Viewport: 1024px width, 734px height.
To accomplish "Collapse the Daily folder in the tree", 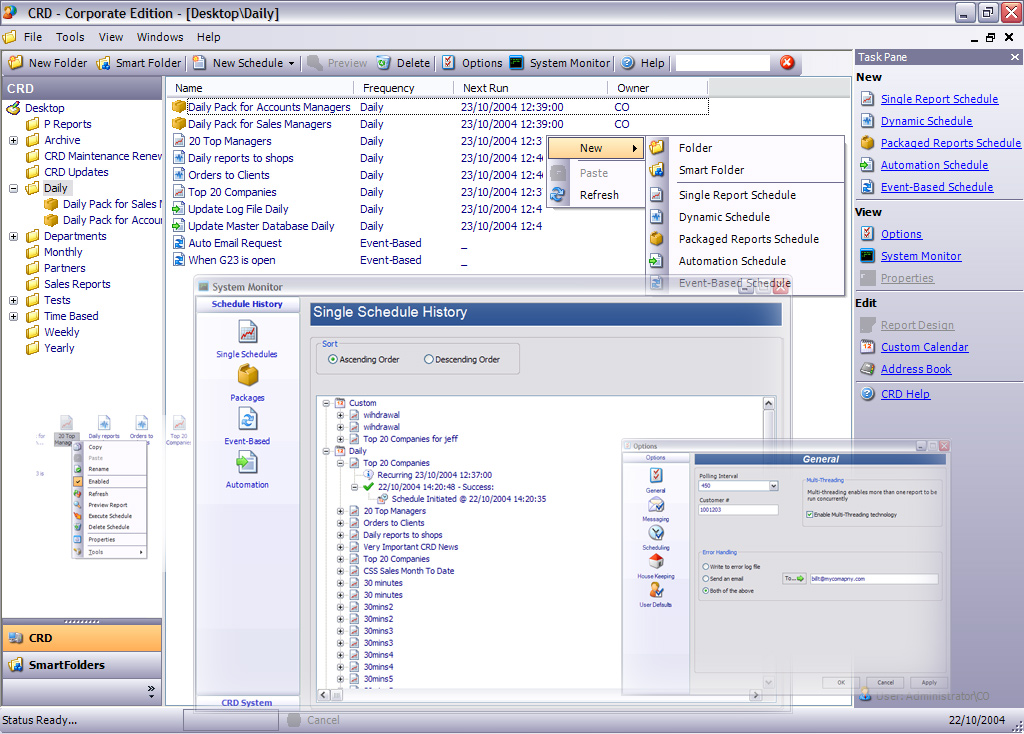I will pos(13,188).
